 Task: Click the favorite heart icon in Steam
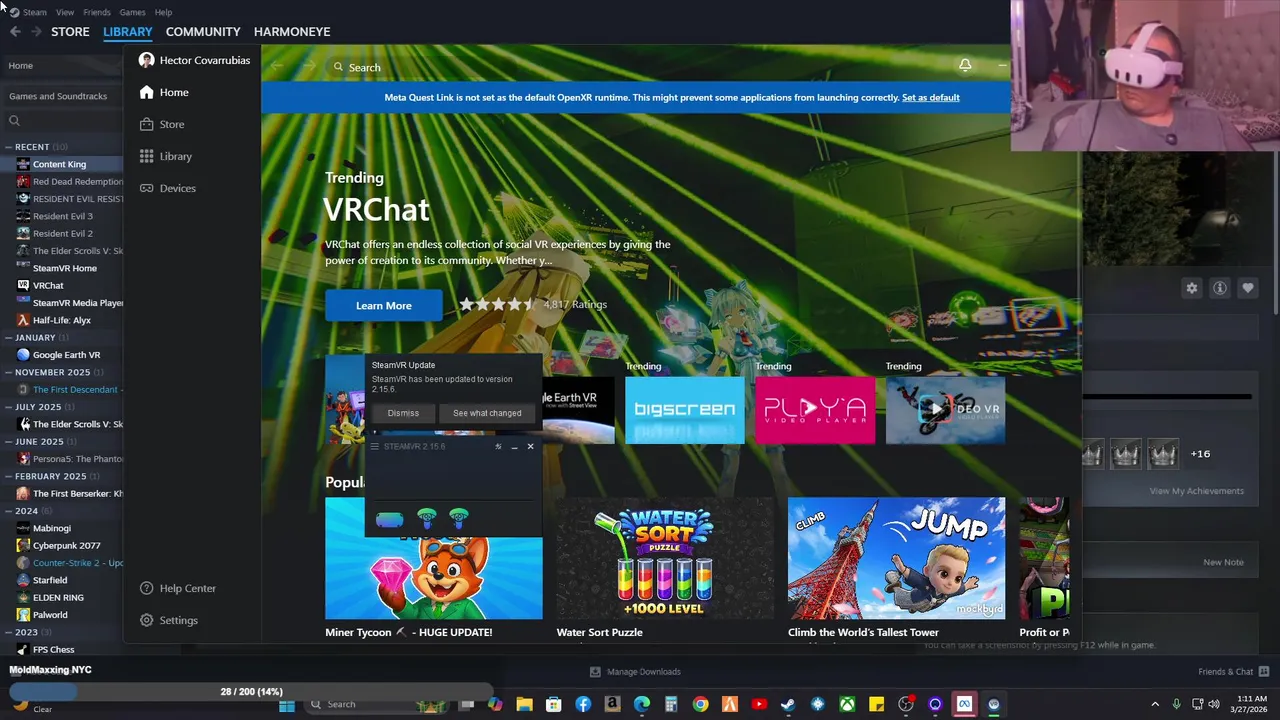click(1248, 288)
